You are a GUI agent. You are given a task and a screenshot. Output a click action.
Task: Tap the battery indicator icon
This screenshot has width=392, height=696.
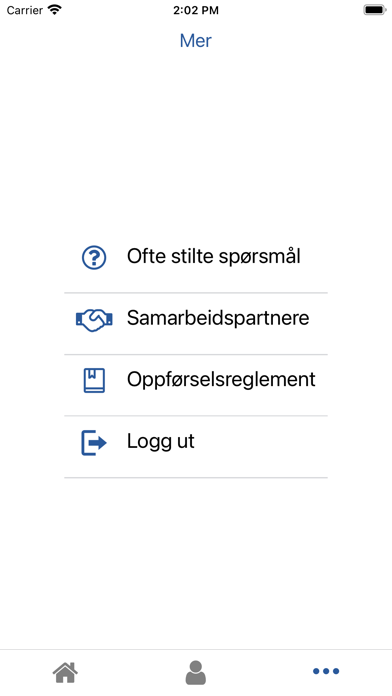[375, 10]
